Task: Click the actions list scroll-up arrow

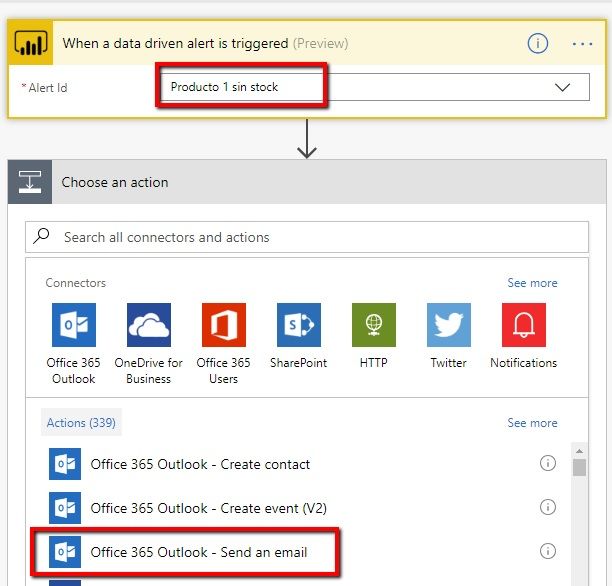Action: [579, 451]
